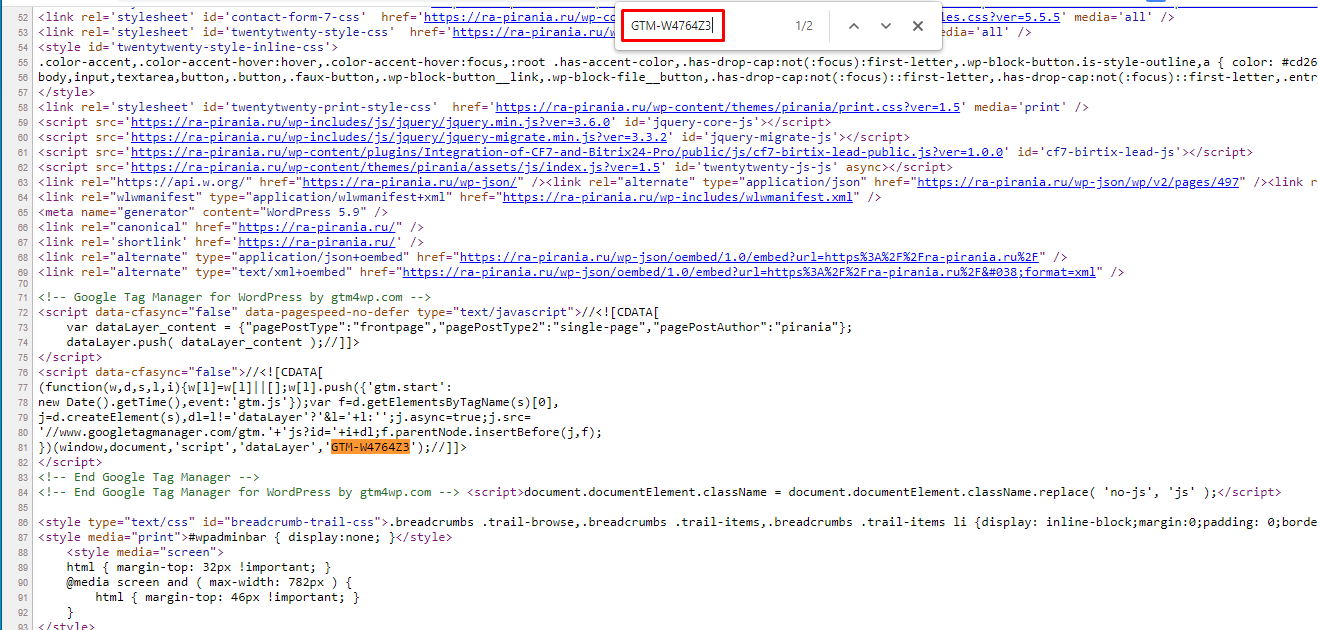Open the application/json+oembed embed link
The height and width of the screenshot is (630, 1318).
point(751,257)
